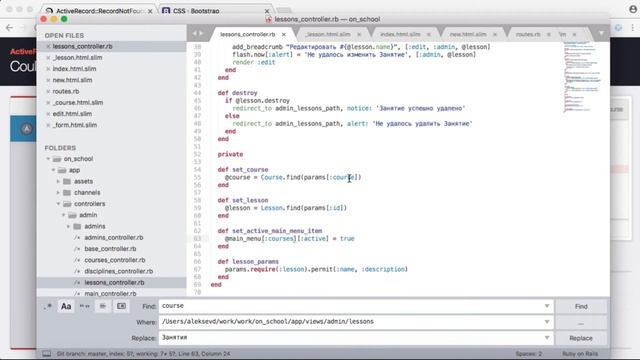Open the tab list dropdown arrow
This screenshot has height=360, width=640.
point(601,33)
